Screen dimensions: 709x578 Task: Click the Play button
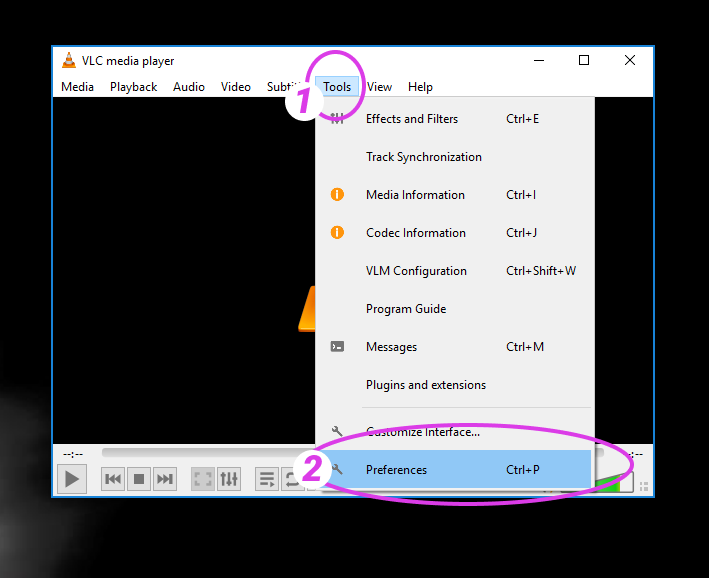tap(71, 479)
